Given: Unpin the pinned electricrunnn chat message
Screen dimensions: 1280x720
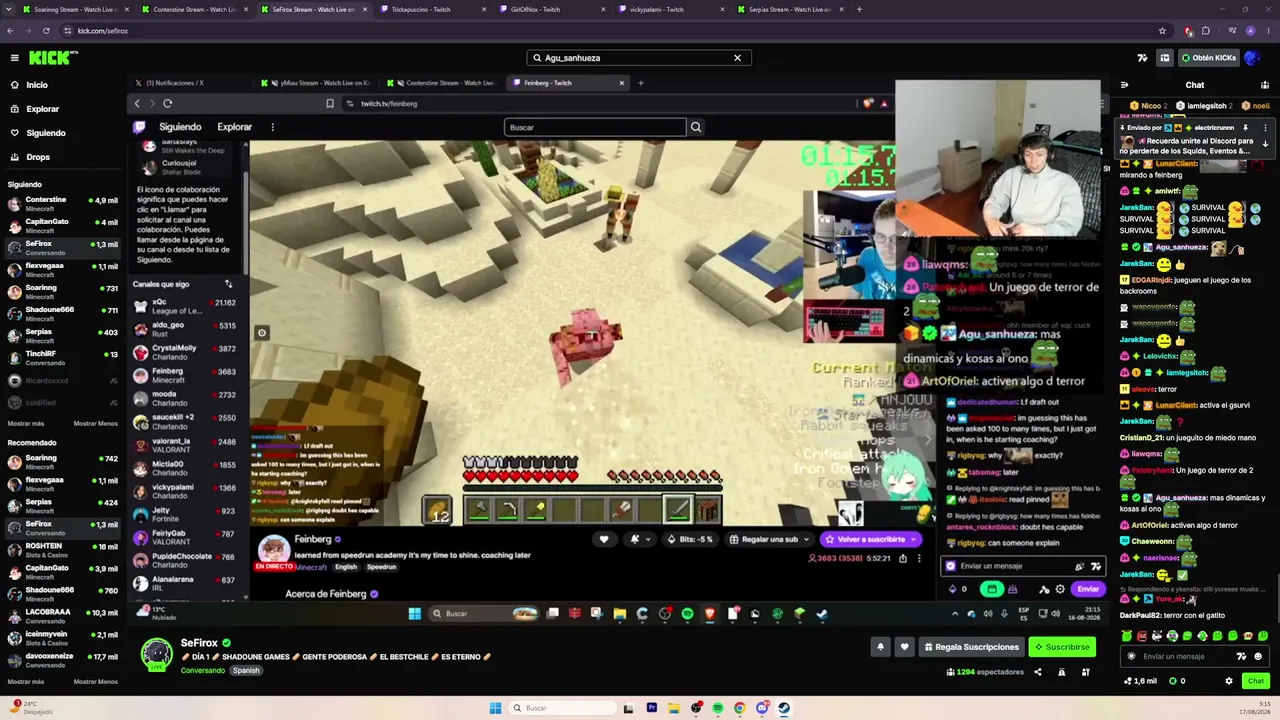Looking at the screenshot, I should coord(1245,128).
